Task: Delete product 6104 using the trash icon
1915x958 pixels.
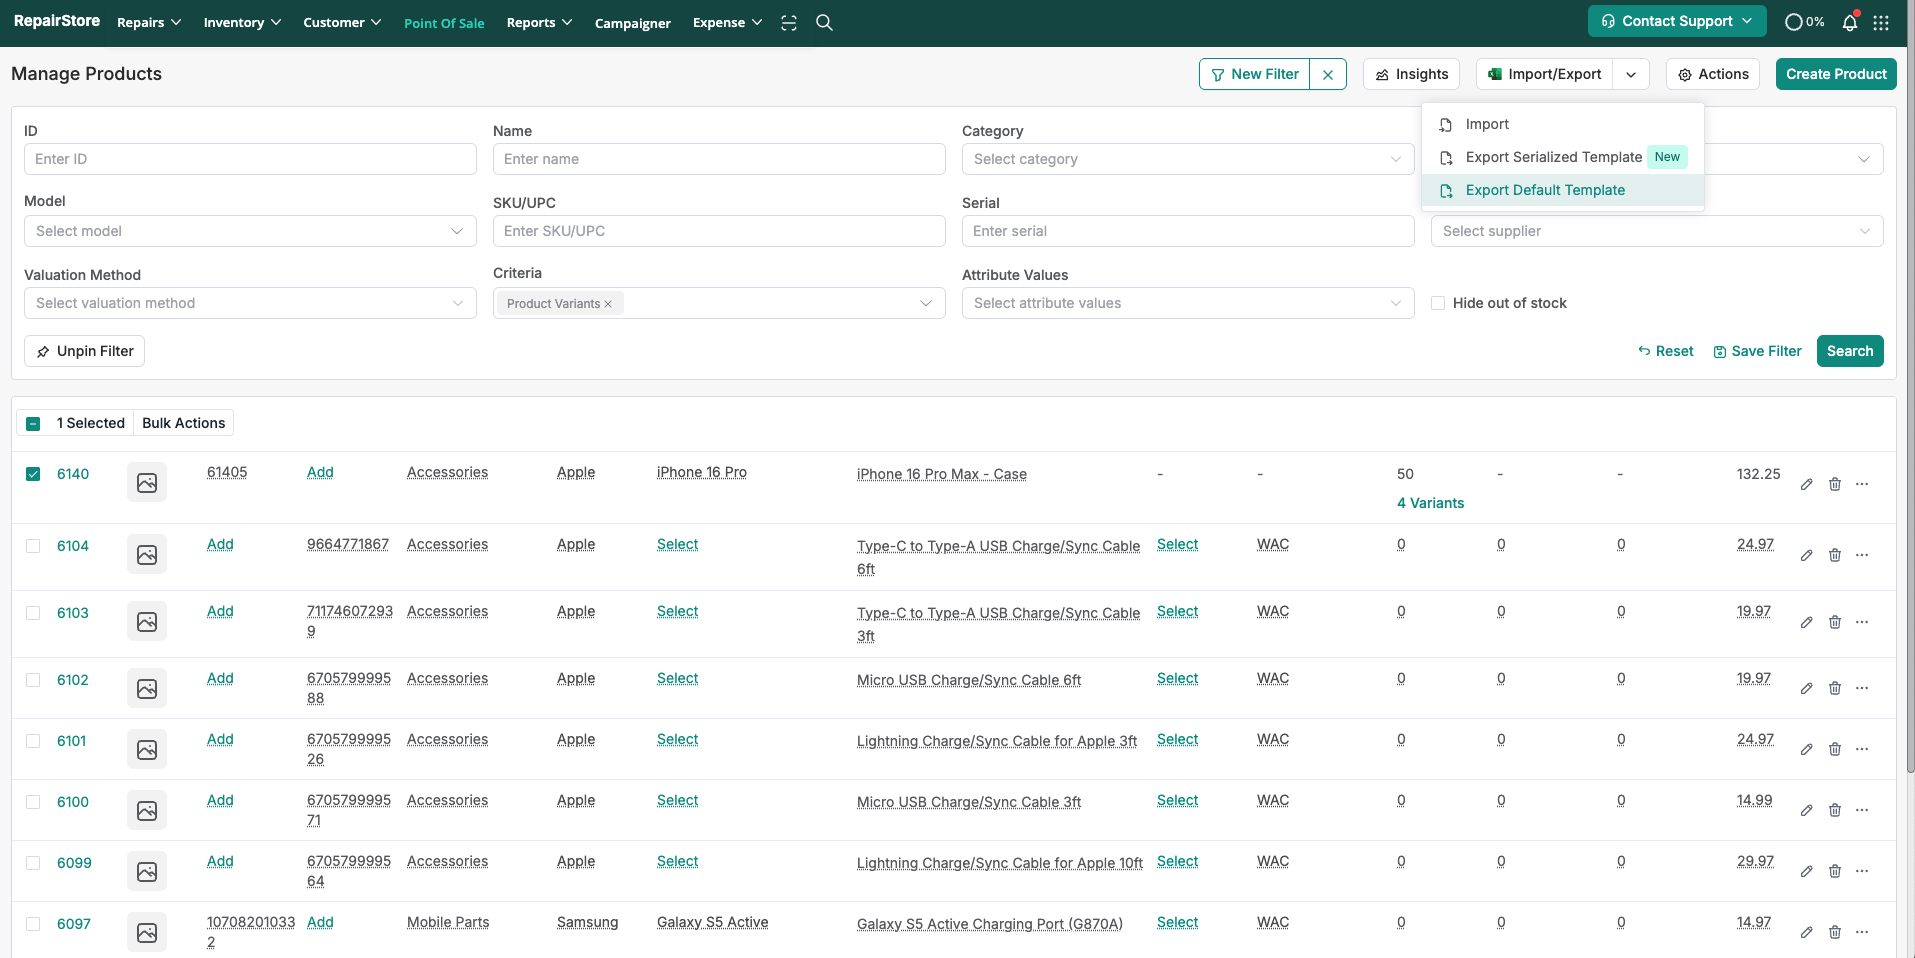Action: tap(1834, 555)
